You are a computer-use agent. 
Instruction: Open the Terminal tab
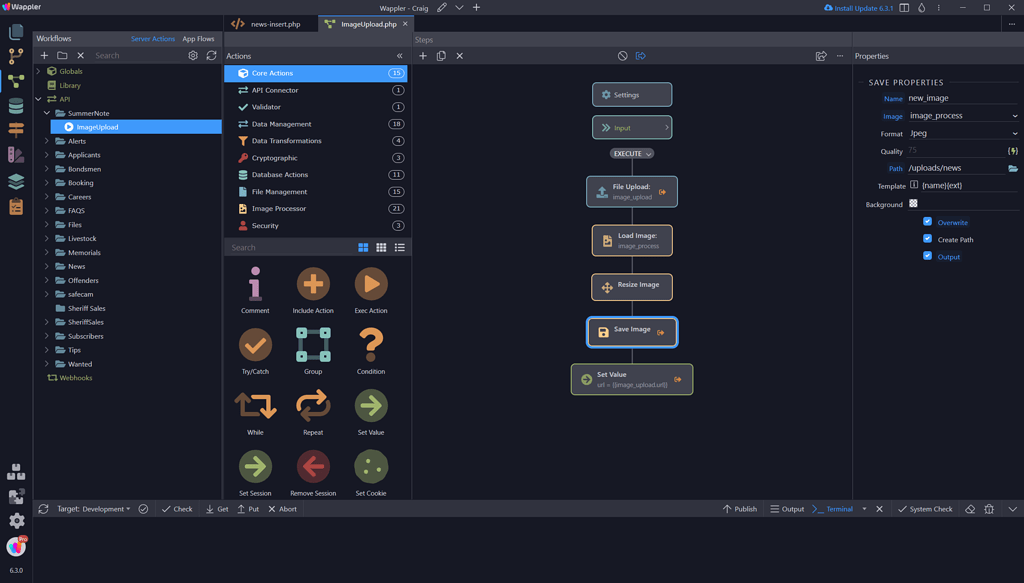[x=833, y=509]
